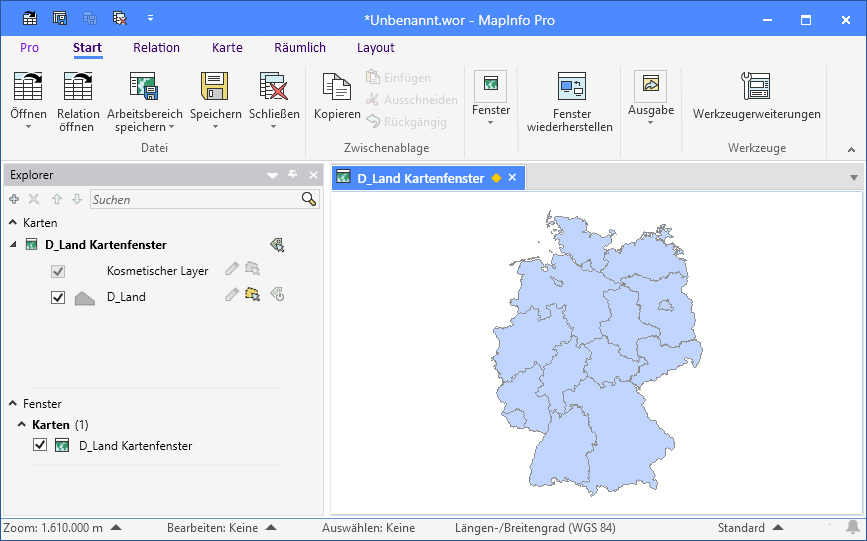Viewport: 867px width, 541px height.
Task: Click the Ausgabe ribbon icon
Action: click(650, 85)
